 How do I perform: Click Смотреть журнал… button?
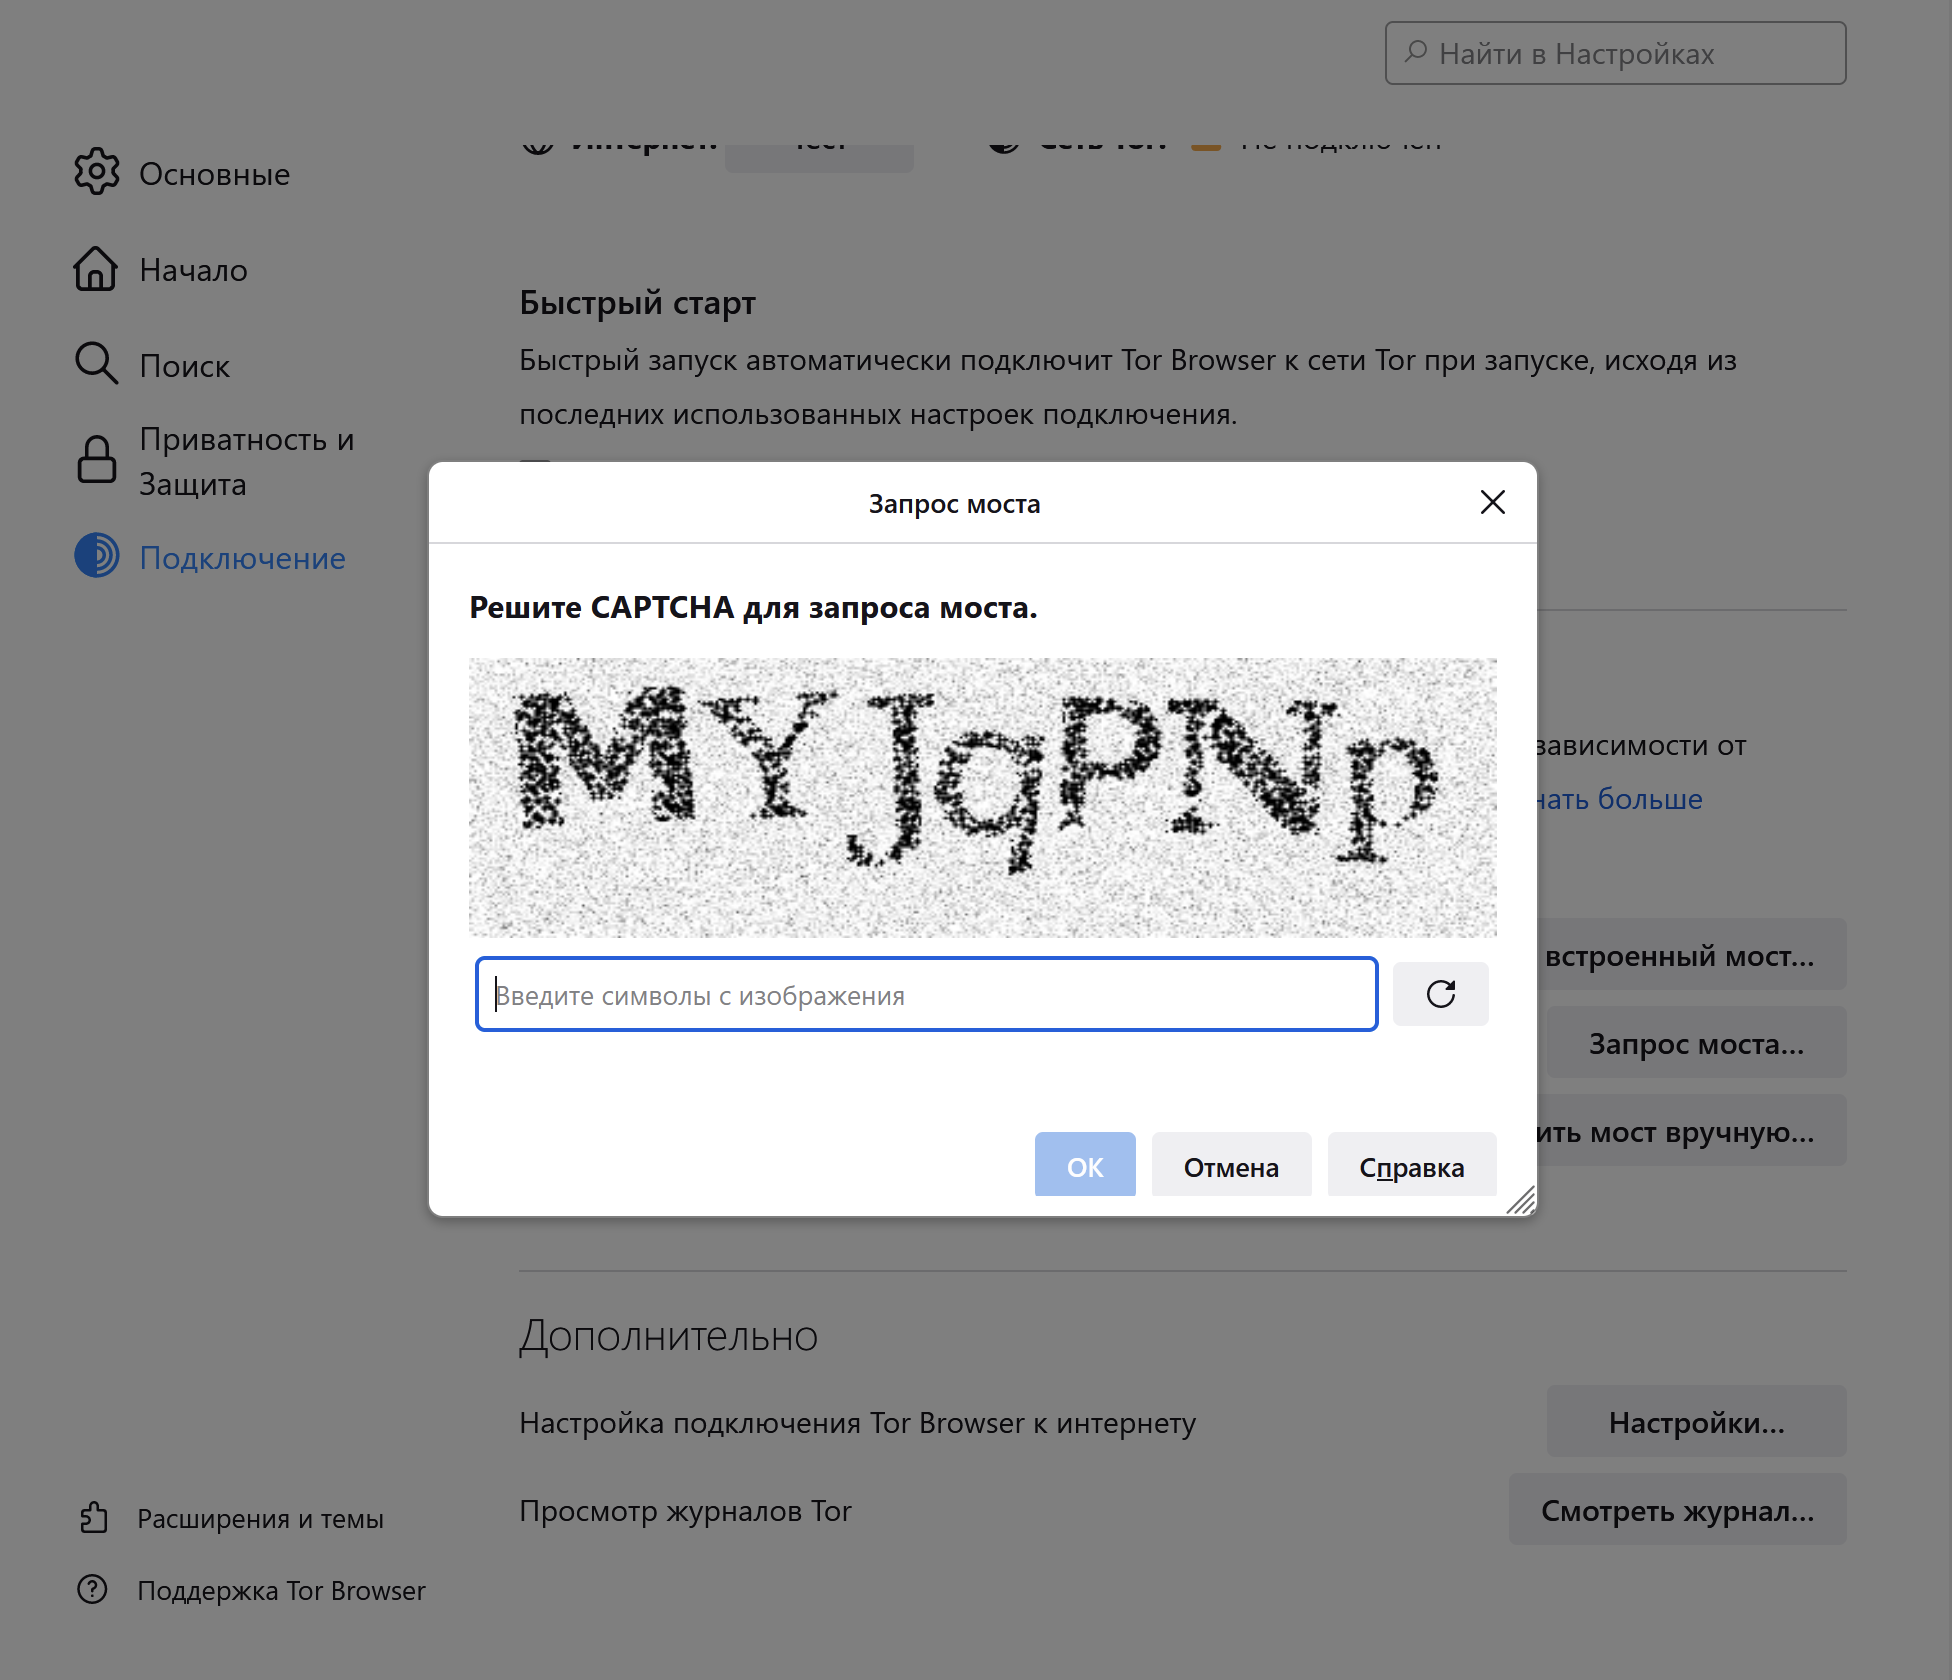pos(1676,1510)
